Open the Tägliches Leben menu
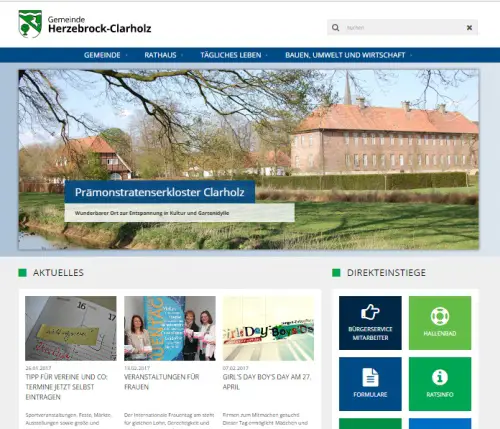 pos(231,55)
